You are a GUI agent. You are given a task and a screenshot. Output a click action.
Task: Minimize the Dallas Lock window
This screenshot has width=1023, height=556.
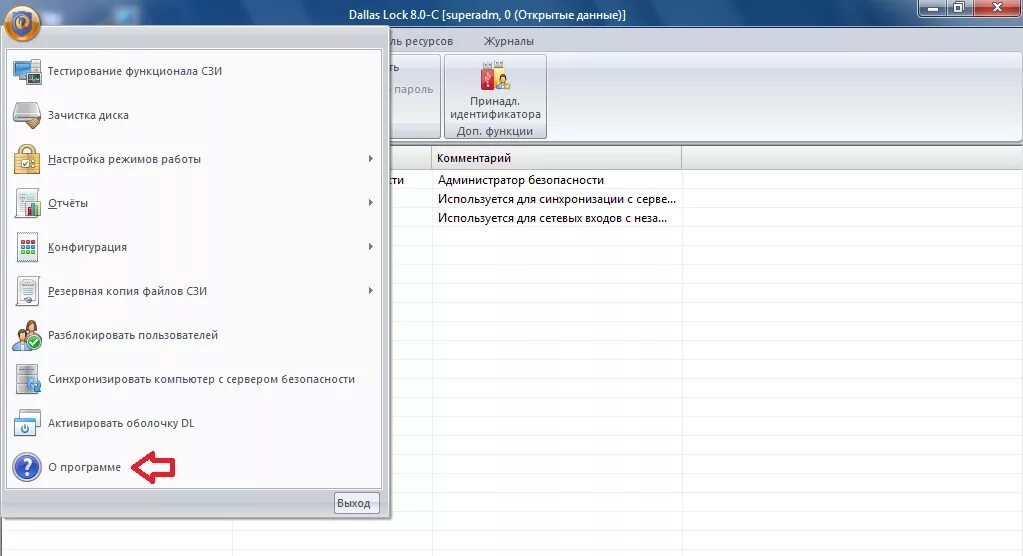point(933,8)
